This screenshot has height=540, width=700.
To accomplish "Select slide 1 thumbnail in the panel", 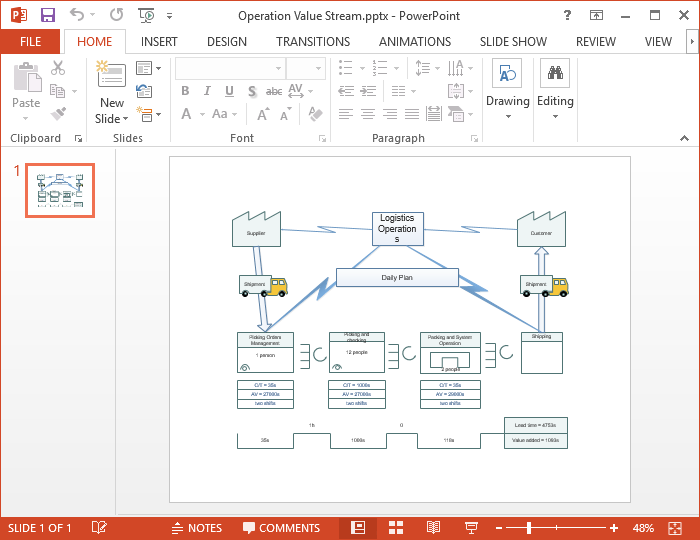I will (60, 190).
